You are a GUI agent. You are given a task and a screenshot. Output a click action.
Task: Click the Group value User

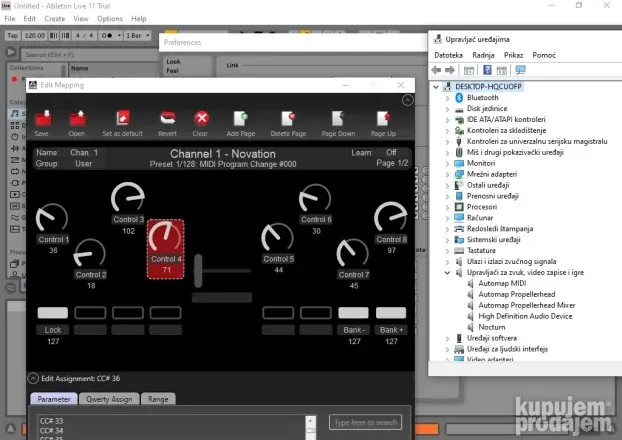pyautogui.click(x=84, y=163)
